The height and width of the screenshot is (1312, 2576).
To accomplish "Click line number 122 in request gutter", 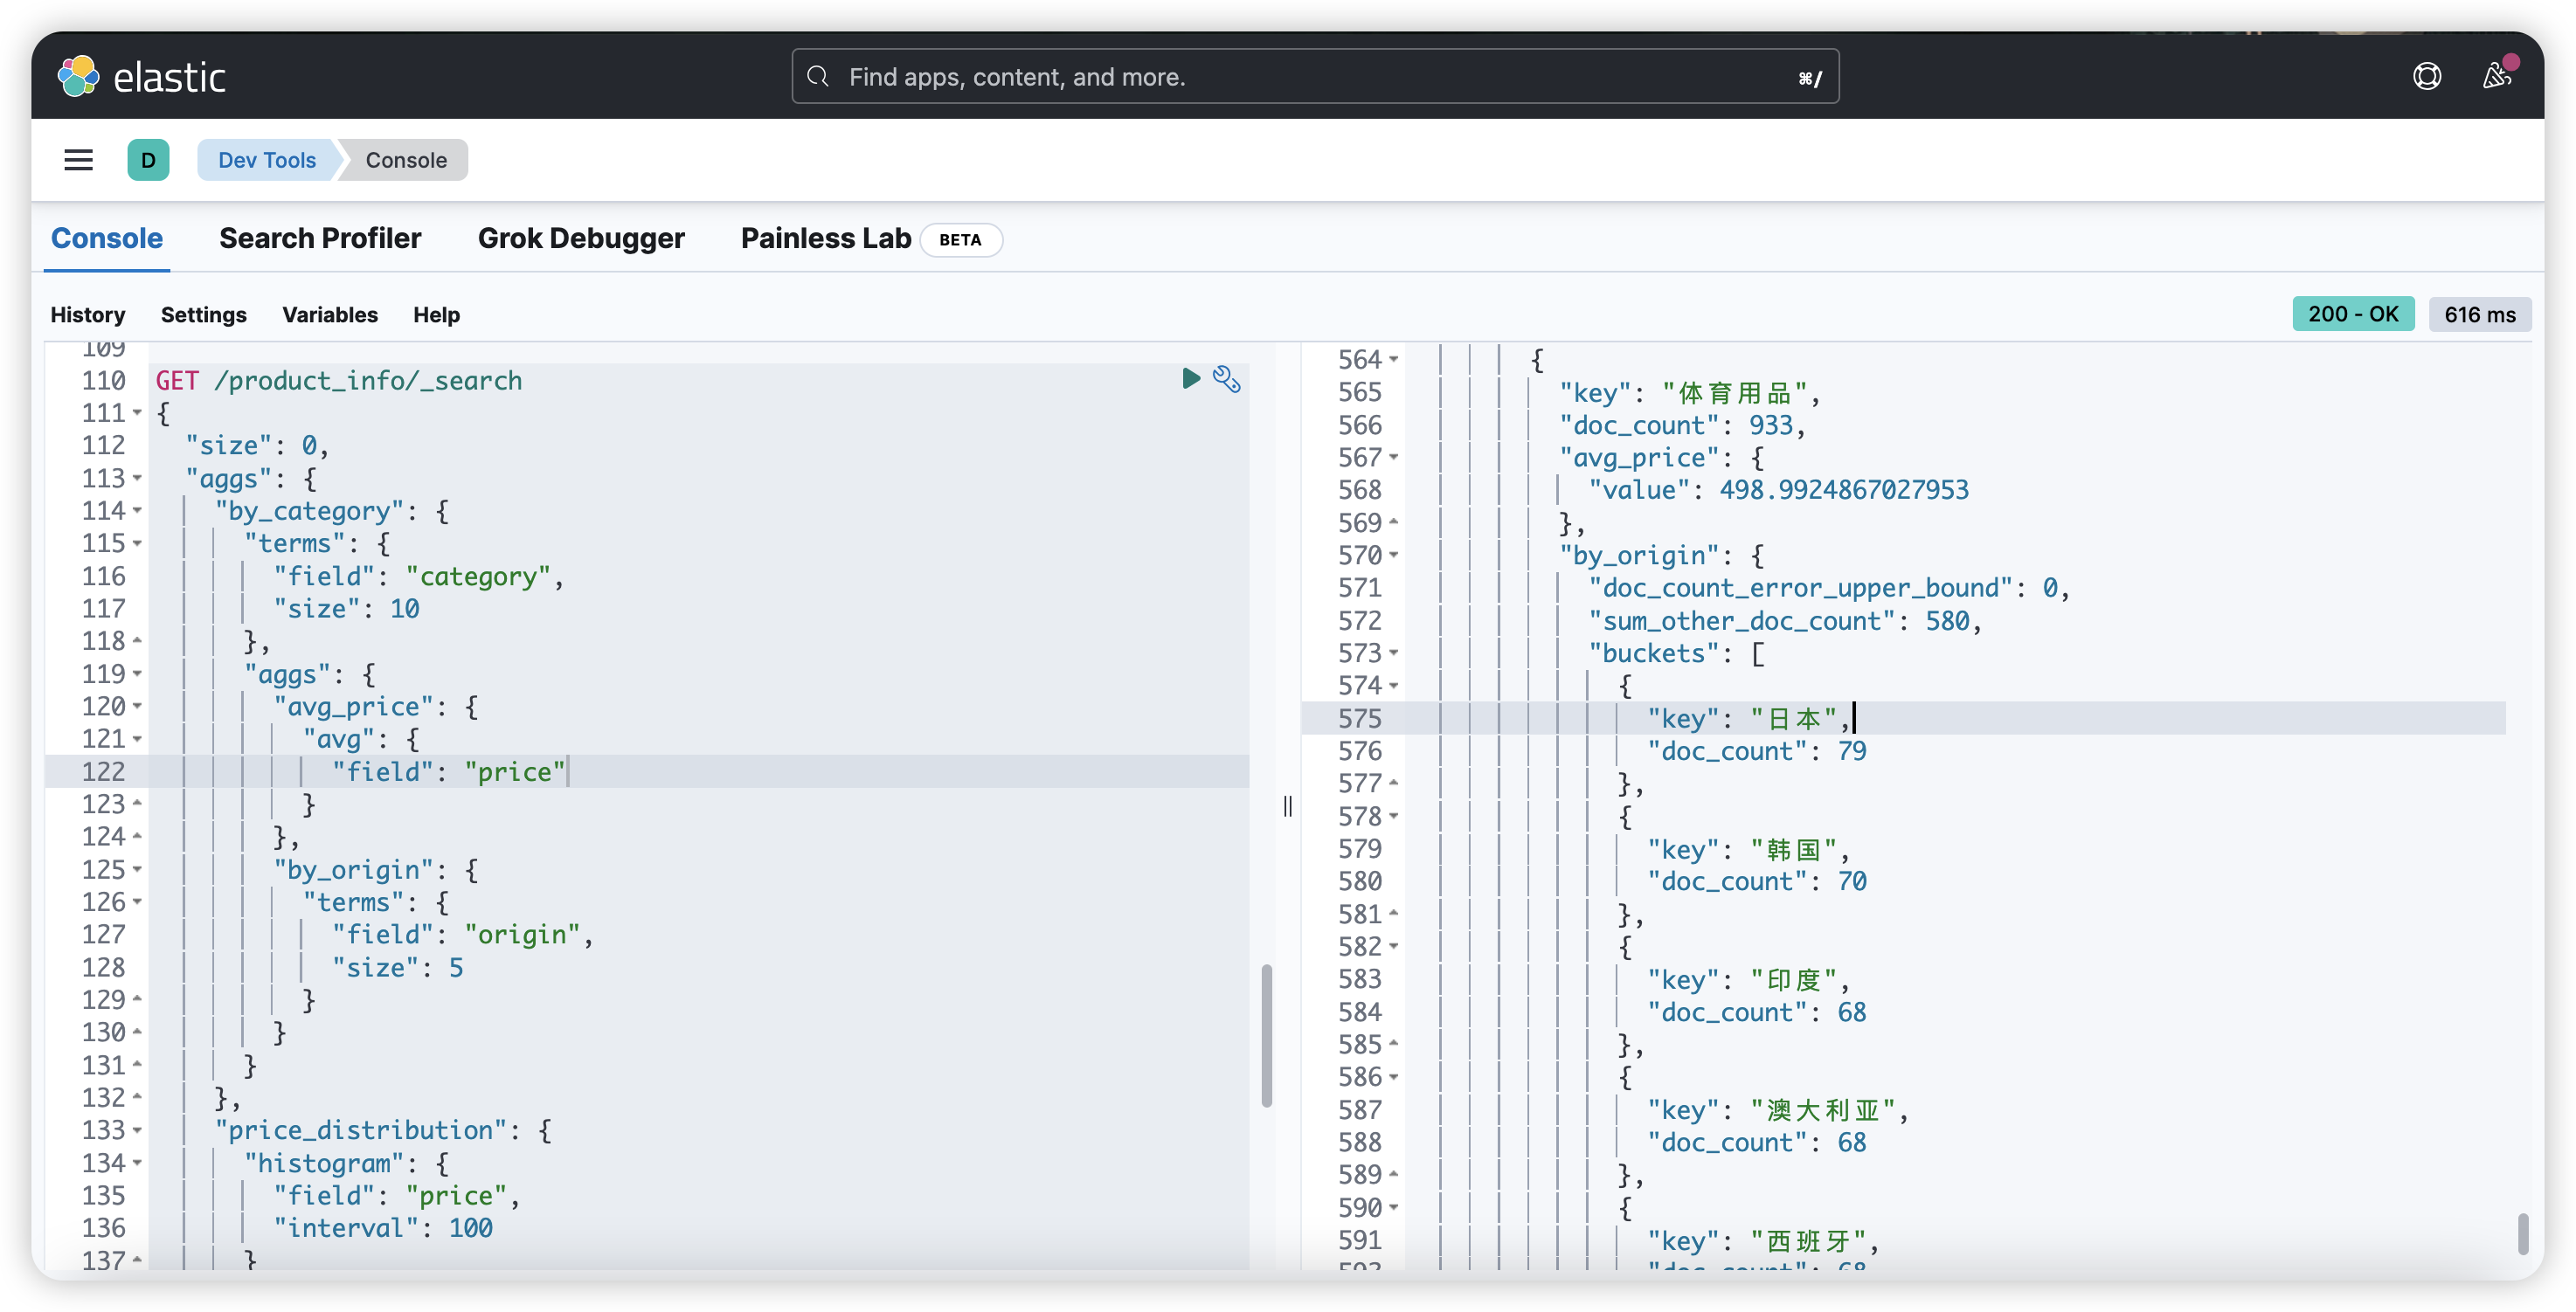I will [104, 771].
